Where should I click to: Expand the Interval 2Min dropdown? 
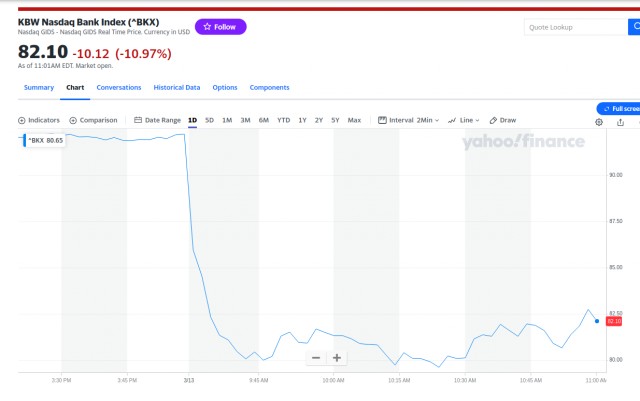(409, 120)
